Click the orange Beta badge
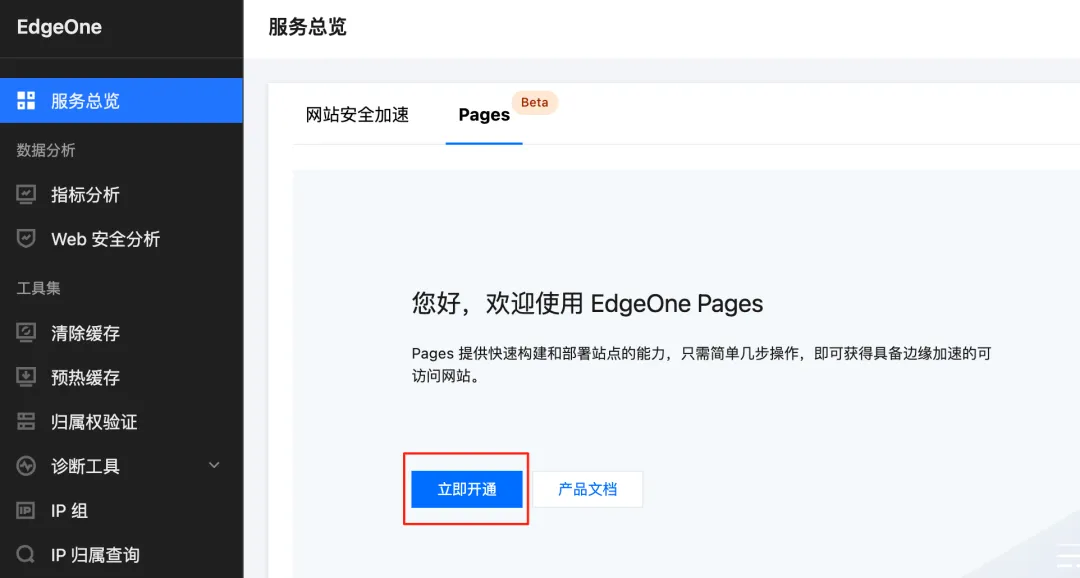1080x578 pixels. [535, 102]
